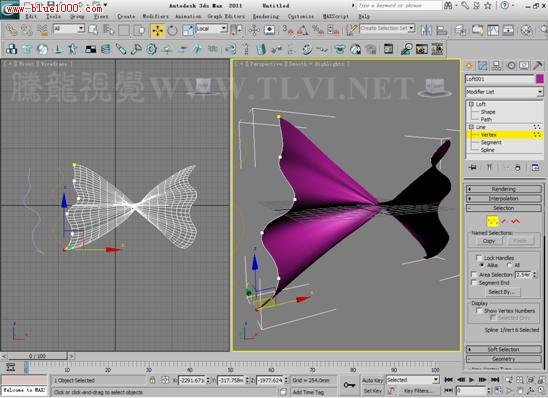
Task: Enable the Area Selection checkbox
Action: click(x=474, y=275)
